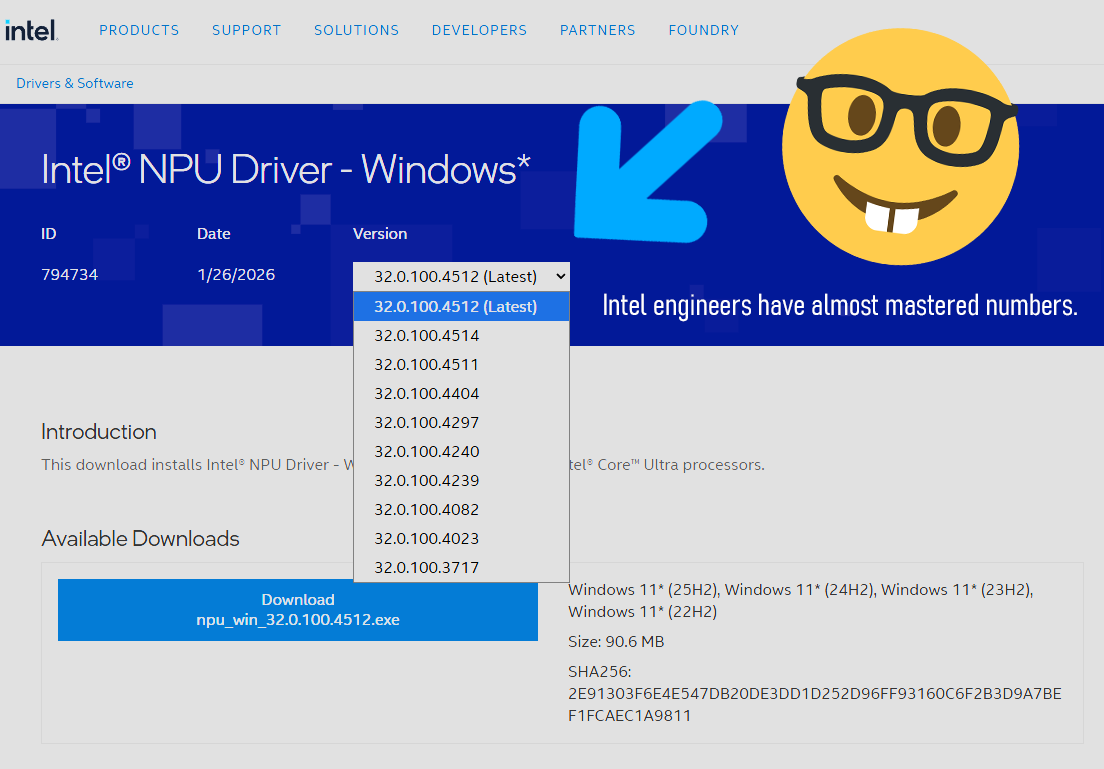Pick version 32.0.100.4404 in dropdown
The height and width of the screenshot is (769, 1104).
pyautogui.click(x=427, y=394)
